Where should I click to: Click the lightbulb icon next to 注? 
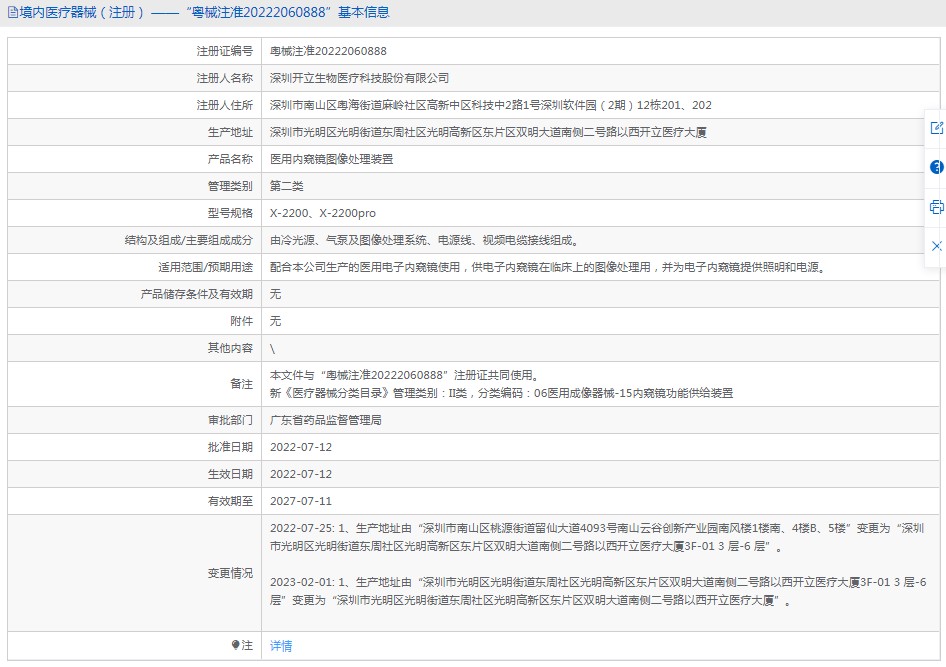pyautogui.click(x=235, y=645)
